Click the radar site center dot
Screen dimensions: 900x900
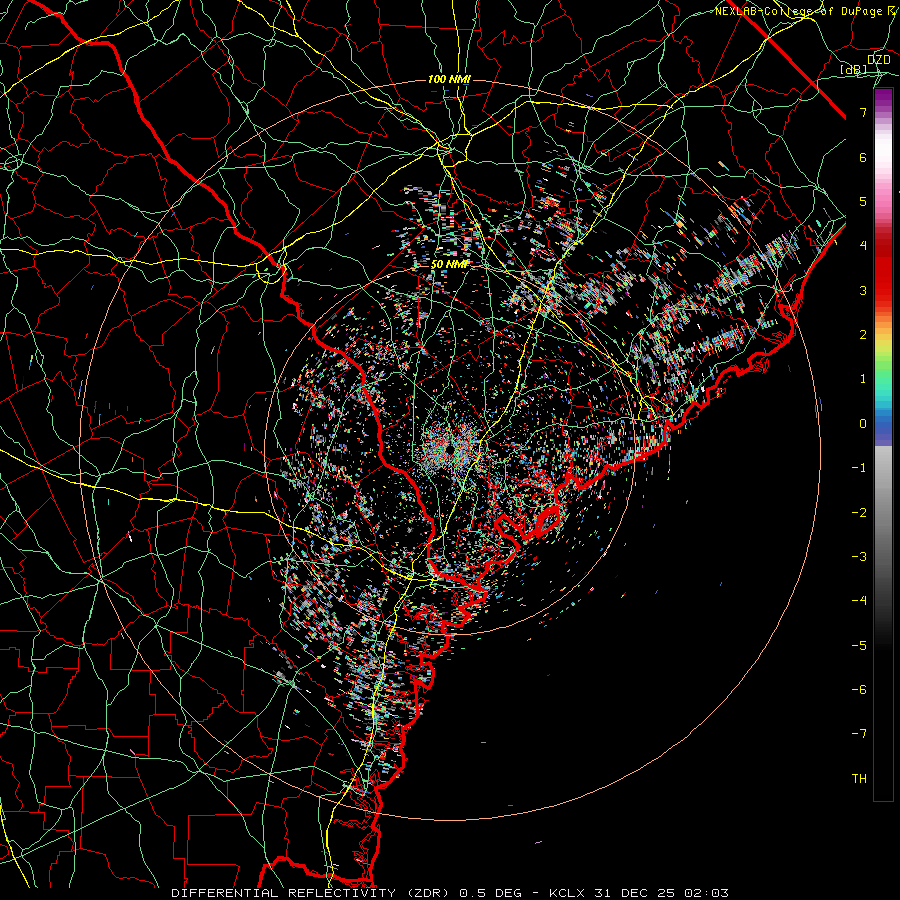tap(450, 449)
